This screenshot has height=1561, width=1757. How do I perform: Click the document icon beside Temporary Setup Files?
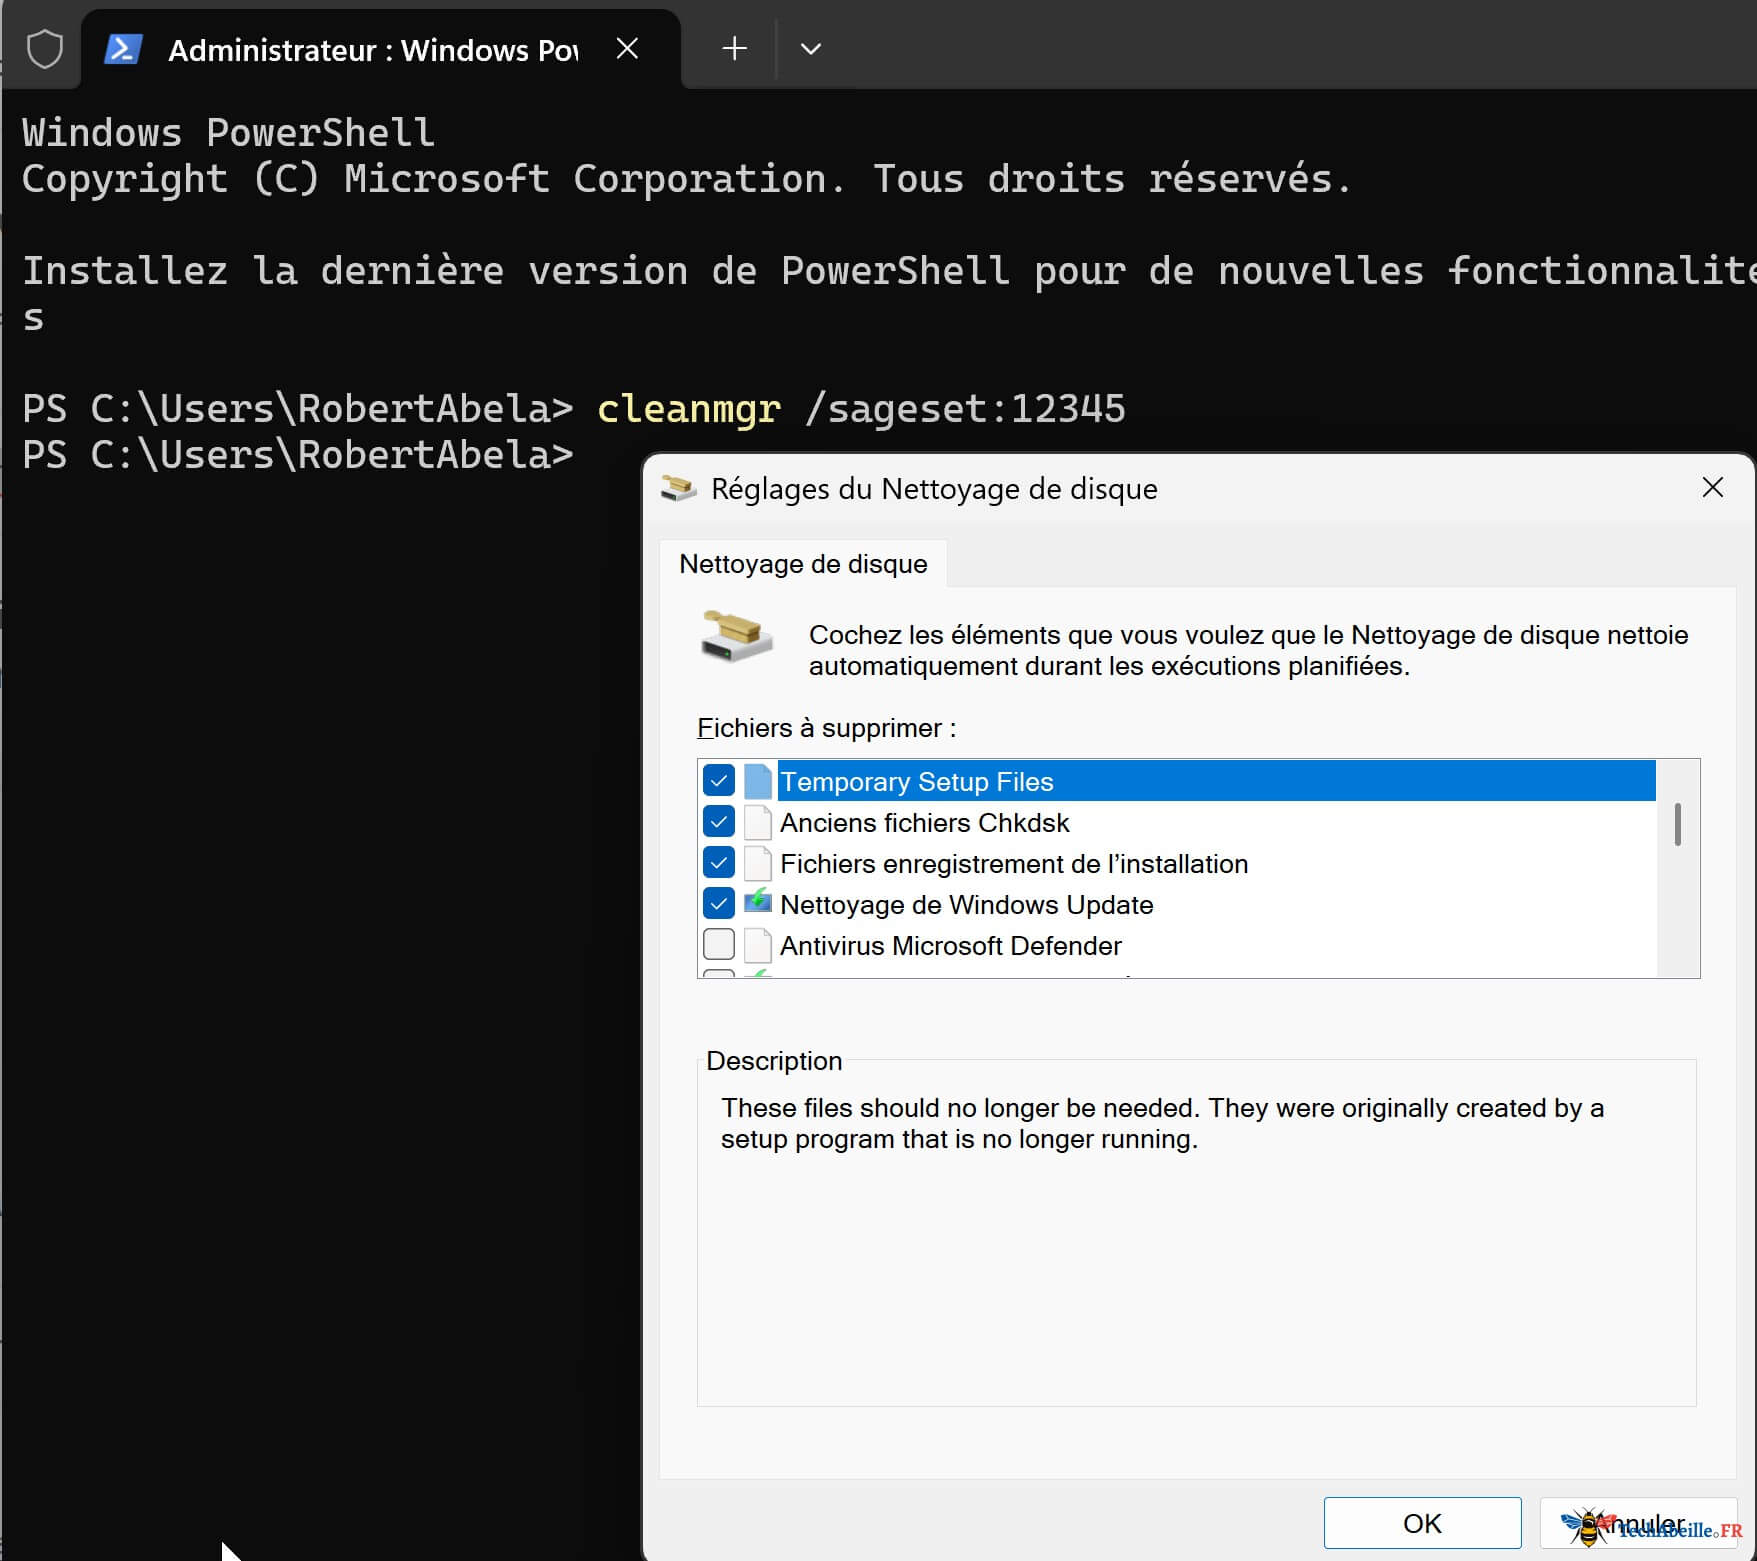pos(757,781)
